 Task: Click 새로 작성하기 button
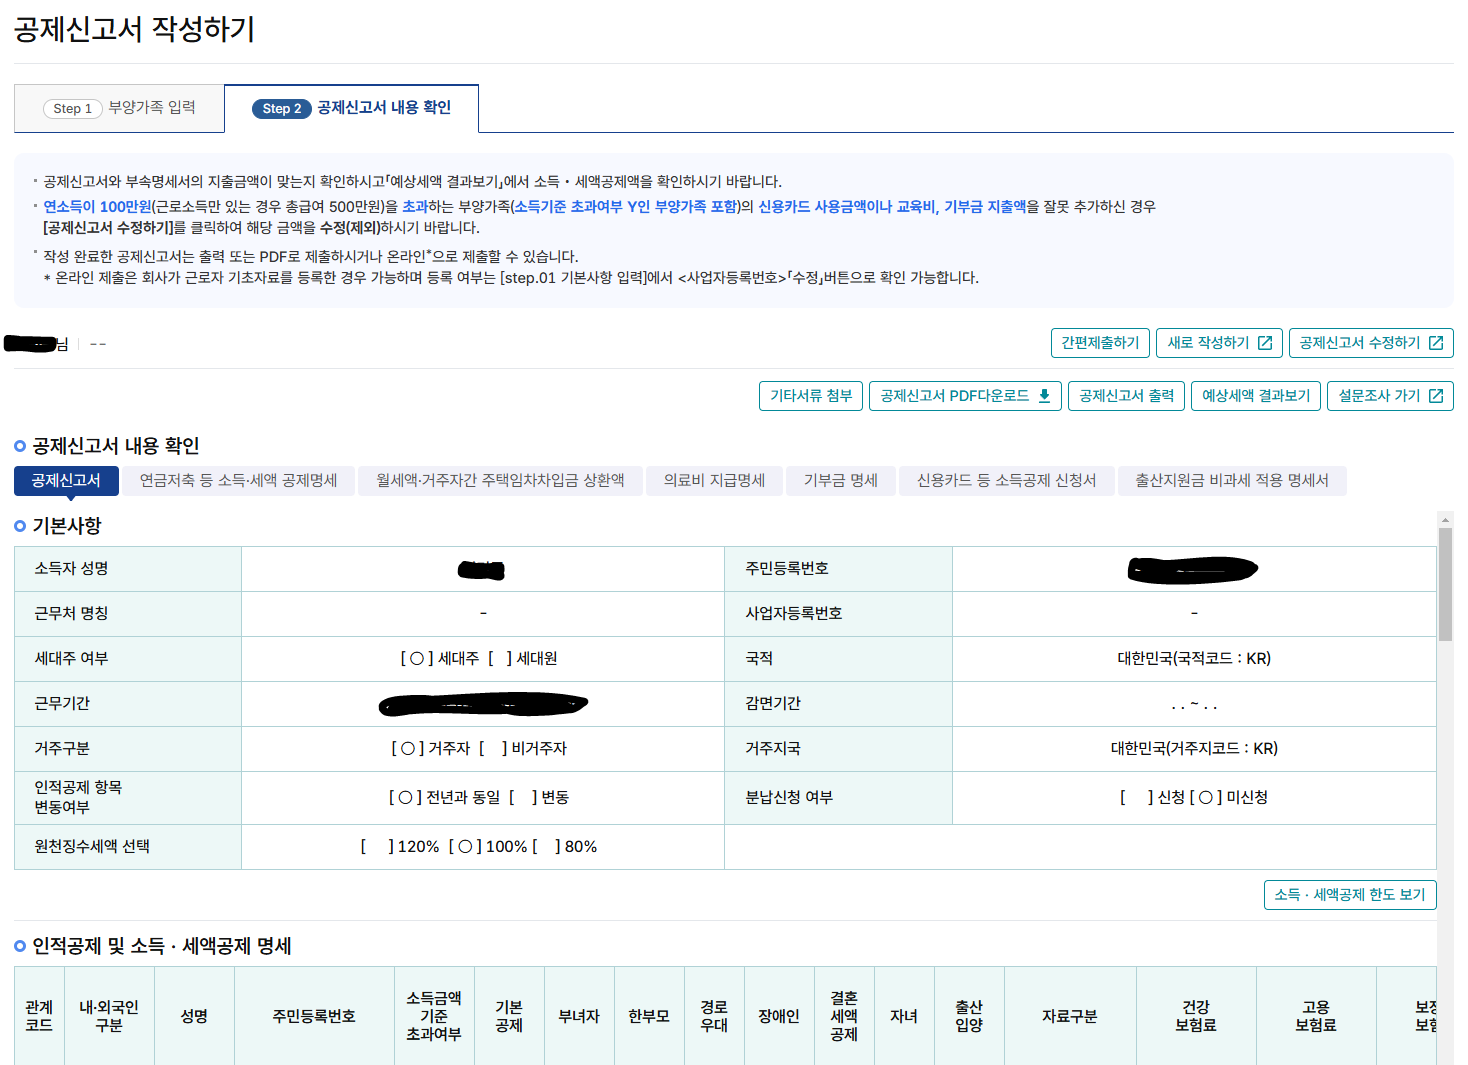click(1219, 343)
